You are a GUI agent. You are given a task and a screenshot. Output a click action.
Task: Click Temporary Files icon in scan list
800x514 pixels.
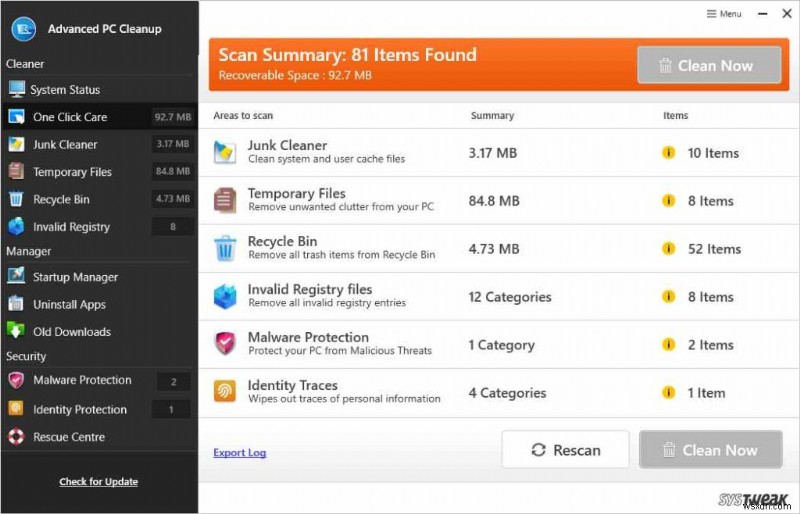[225, 200]
